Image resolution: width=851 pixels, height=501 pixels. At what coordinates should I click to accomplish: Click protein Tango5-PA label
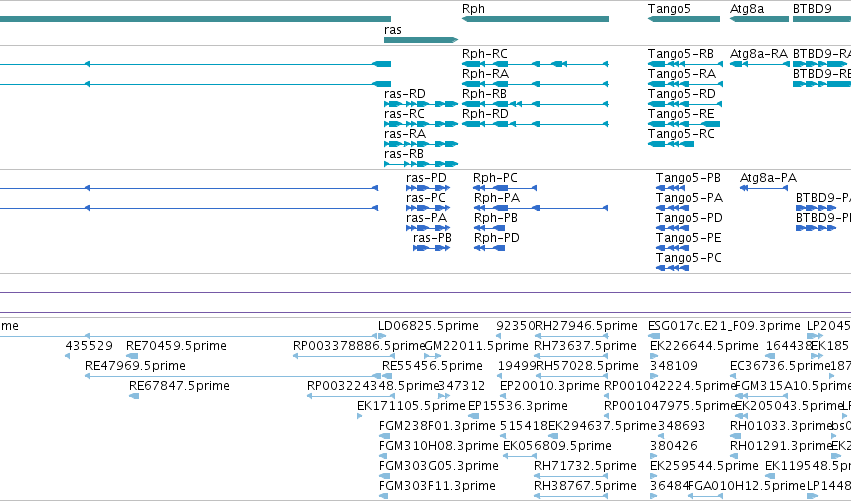pyautogui.click(x=689, y=198)
